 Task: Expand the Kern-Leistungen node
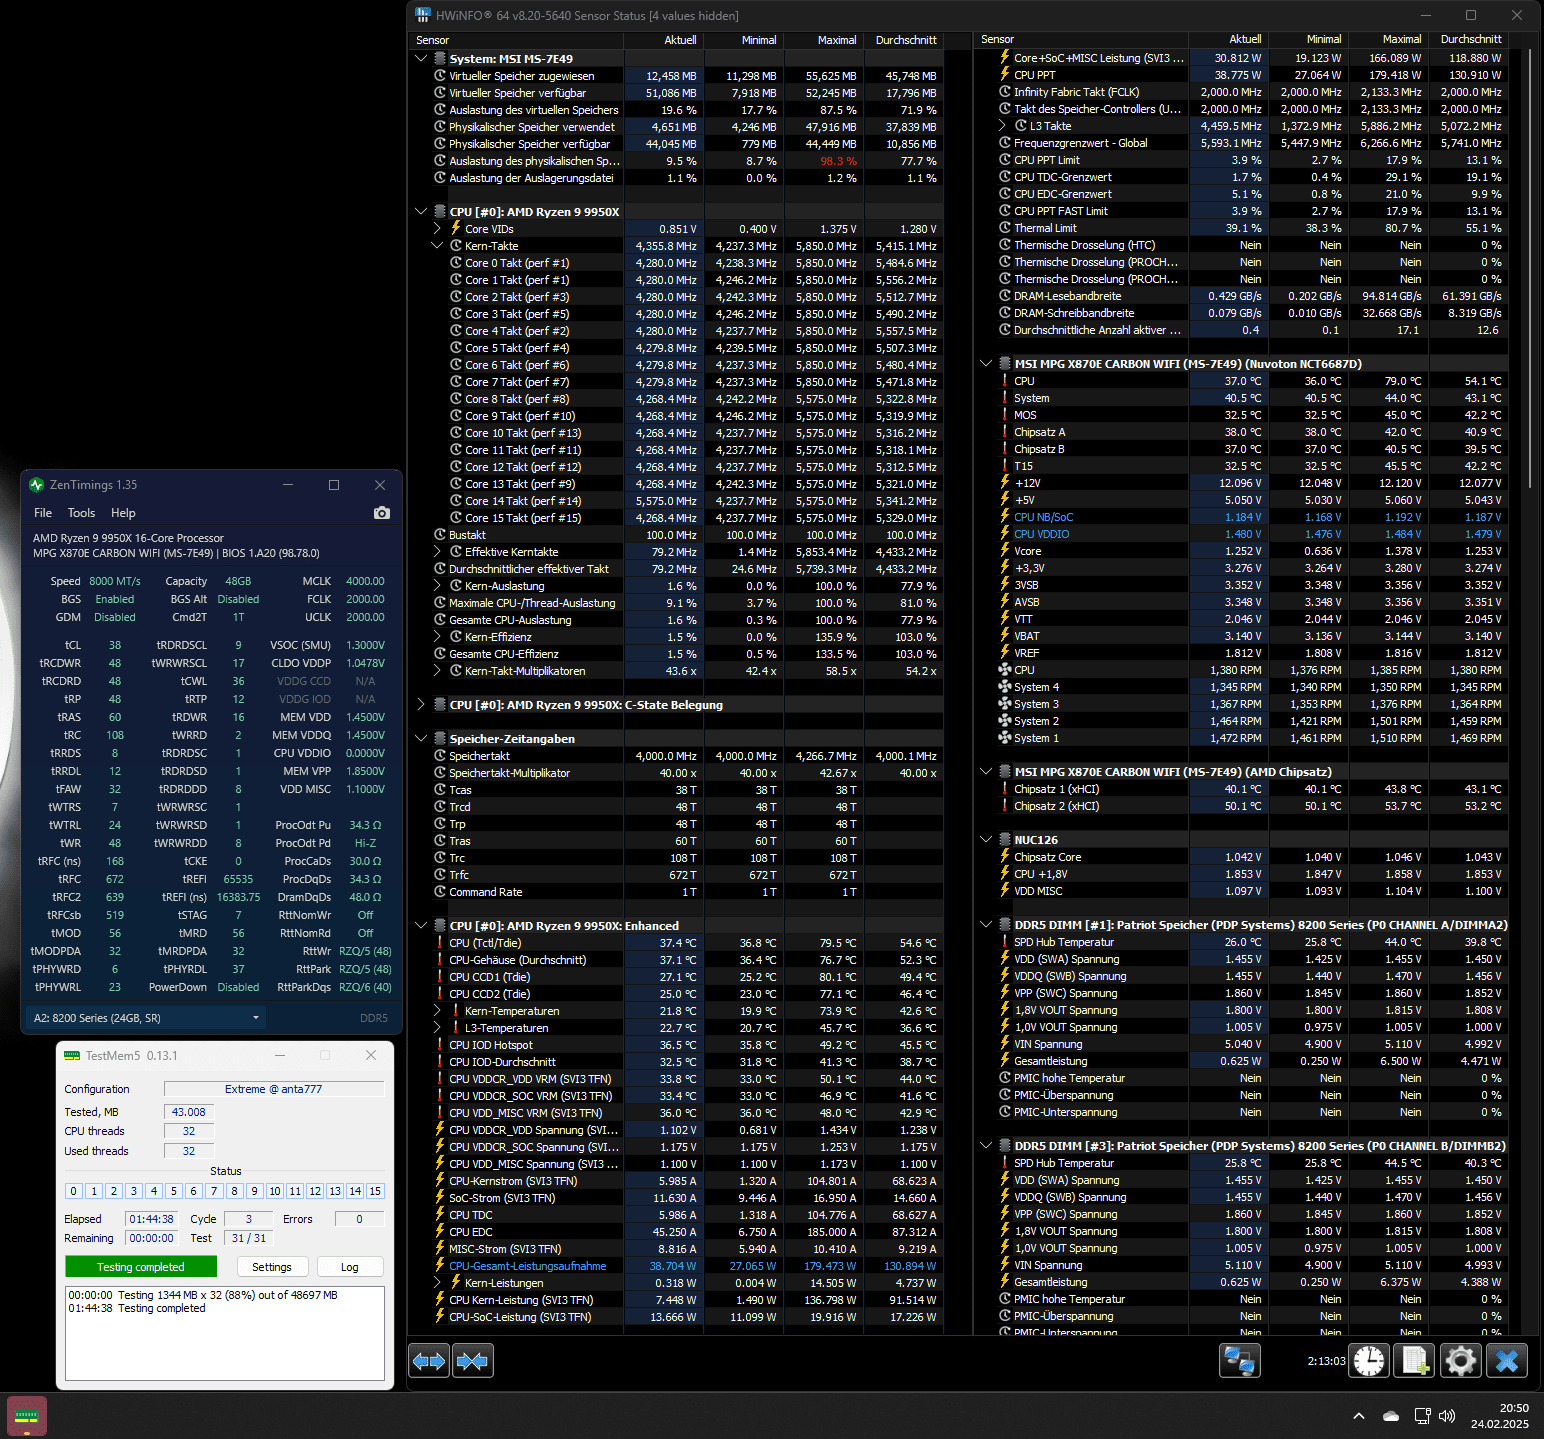[437, 1283]
